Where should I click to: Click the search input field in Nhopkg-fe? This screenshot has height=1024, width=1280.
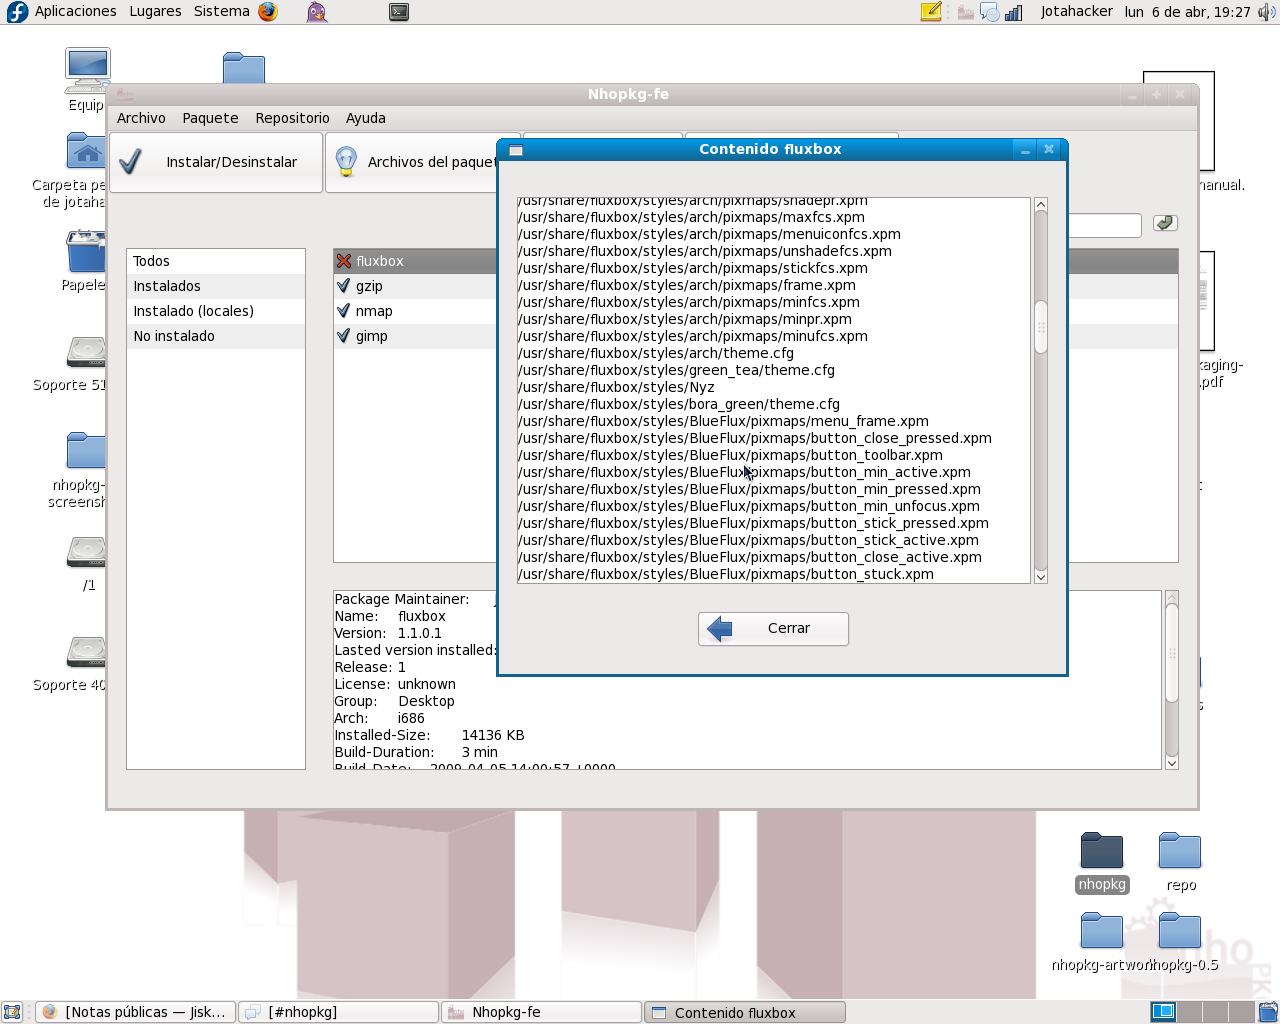(x=1104, y=225)
